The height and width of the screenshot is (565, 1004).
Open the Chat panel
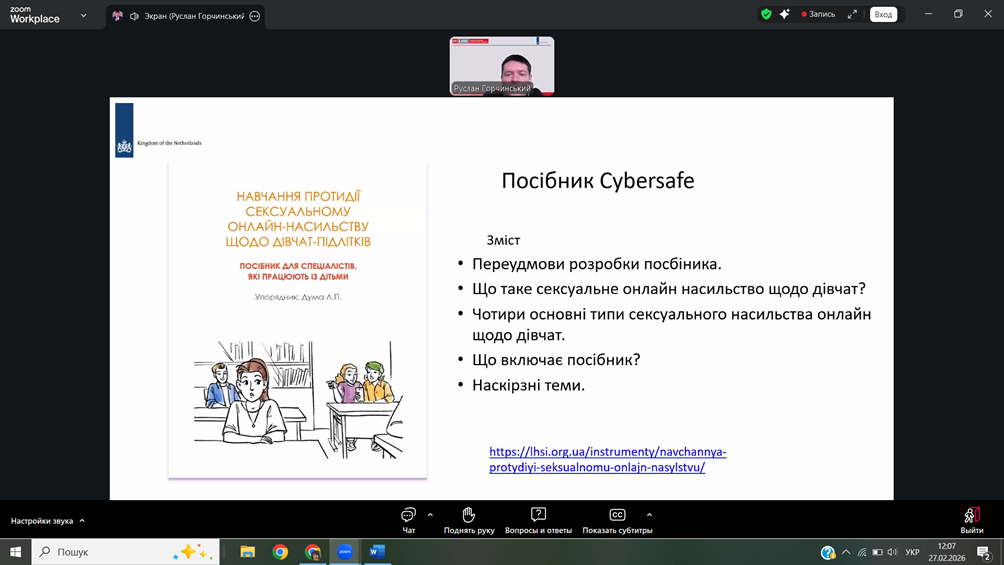pyautogui.click(x=408, y=519)
